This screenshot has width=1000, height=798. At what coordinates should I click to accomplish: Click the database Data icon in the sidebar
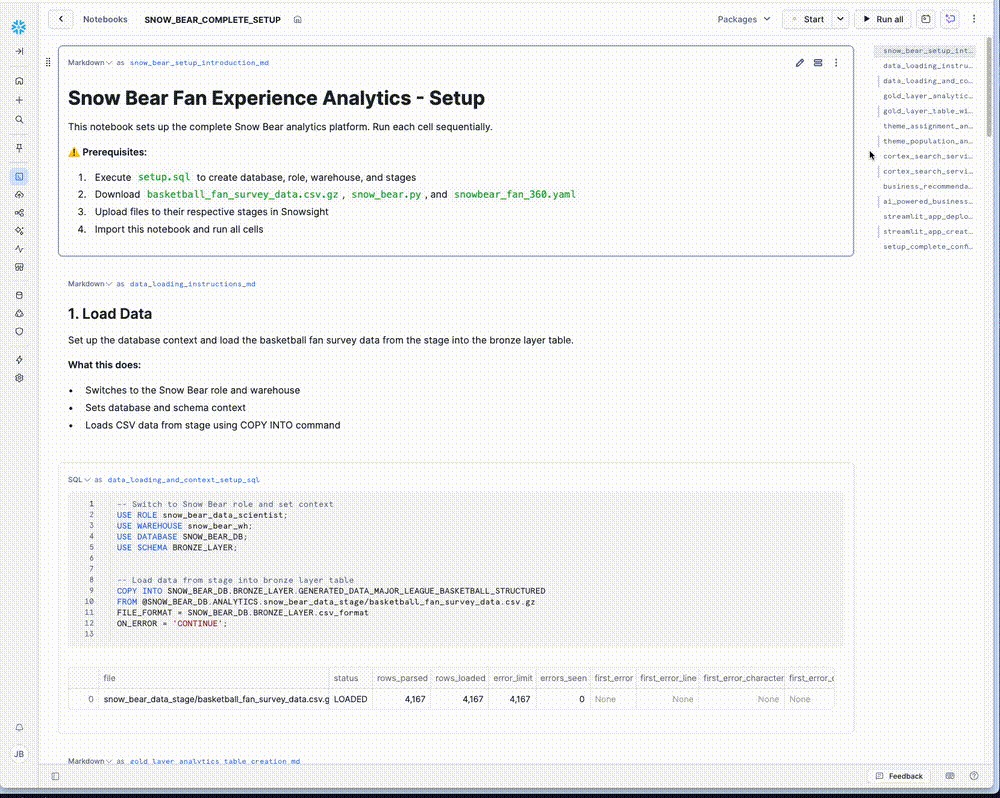tap(19, 295)
